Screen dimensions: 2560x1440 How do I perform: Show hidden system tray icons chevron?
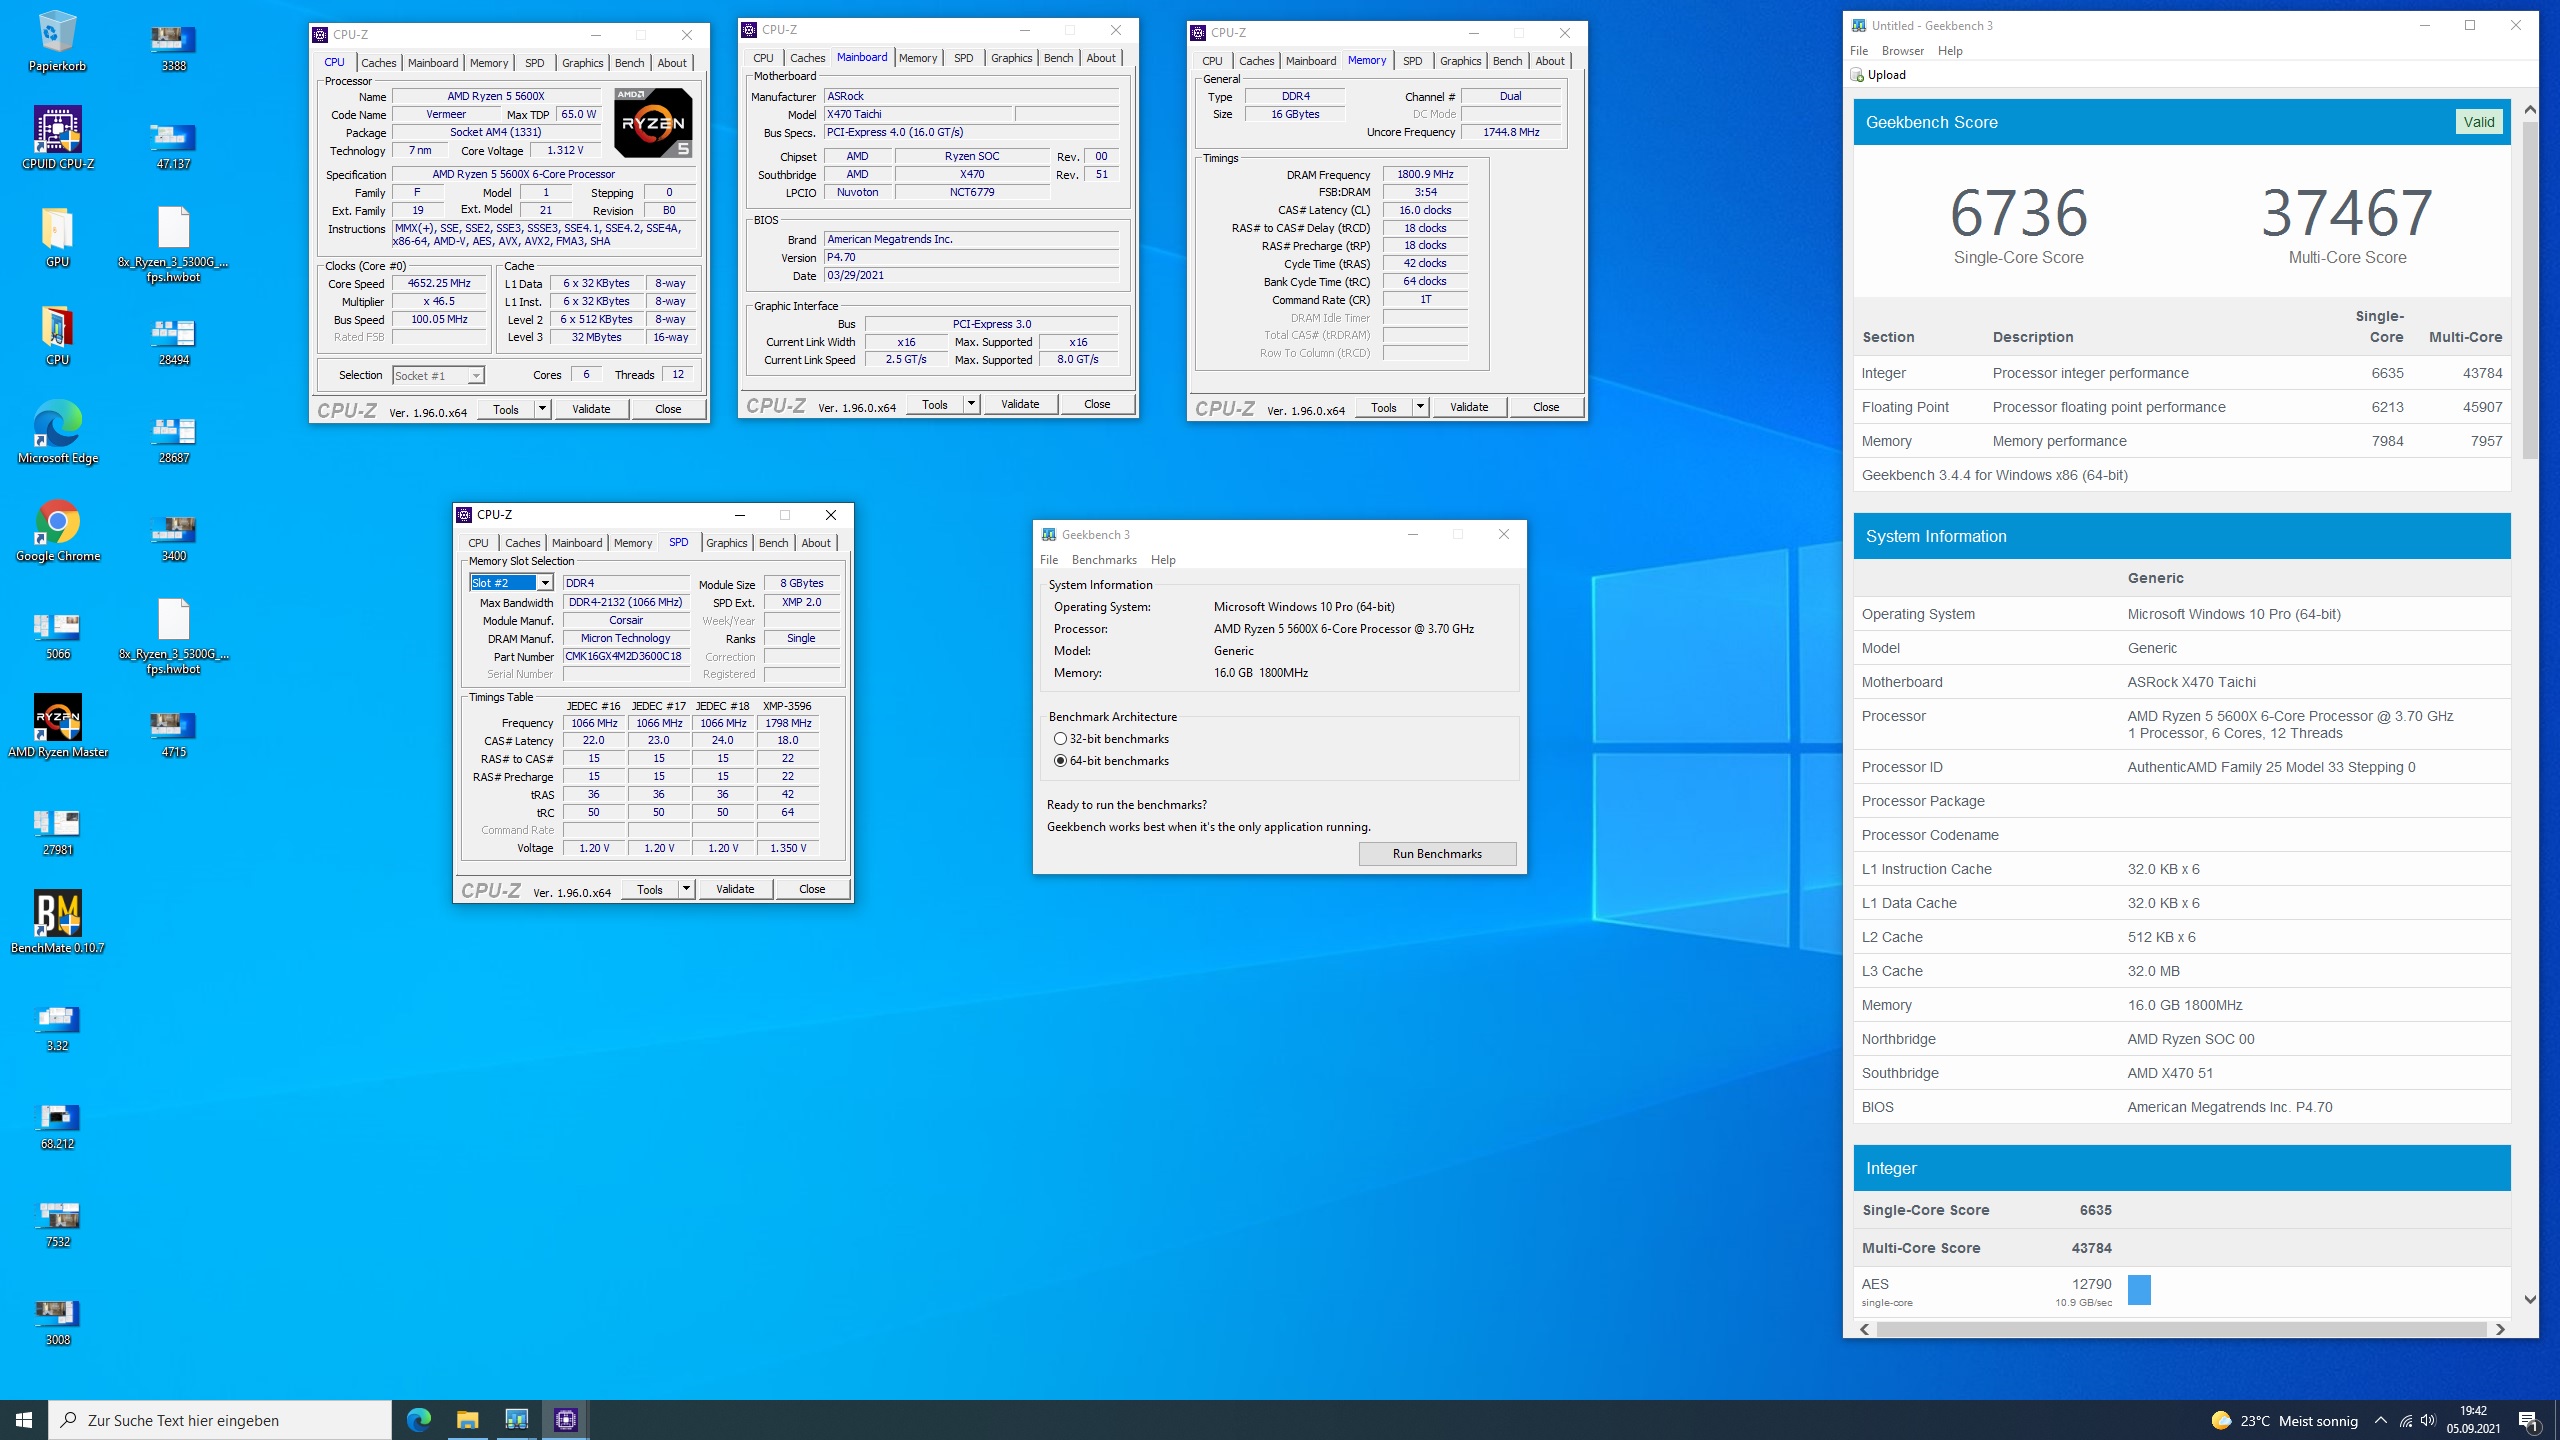tap(2381, 1420)
